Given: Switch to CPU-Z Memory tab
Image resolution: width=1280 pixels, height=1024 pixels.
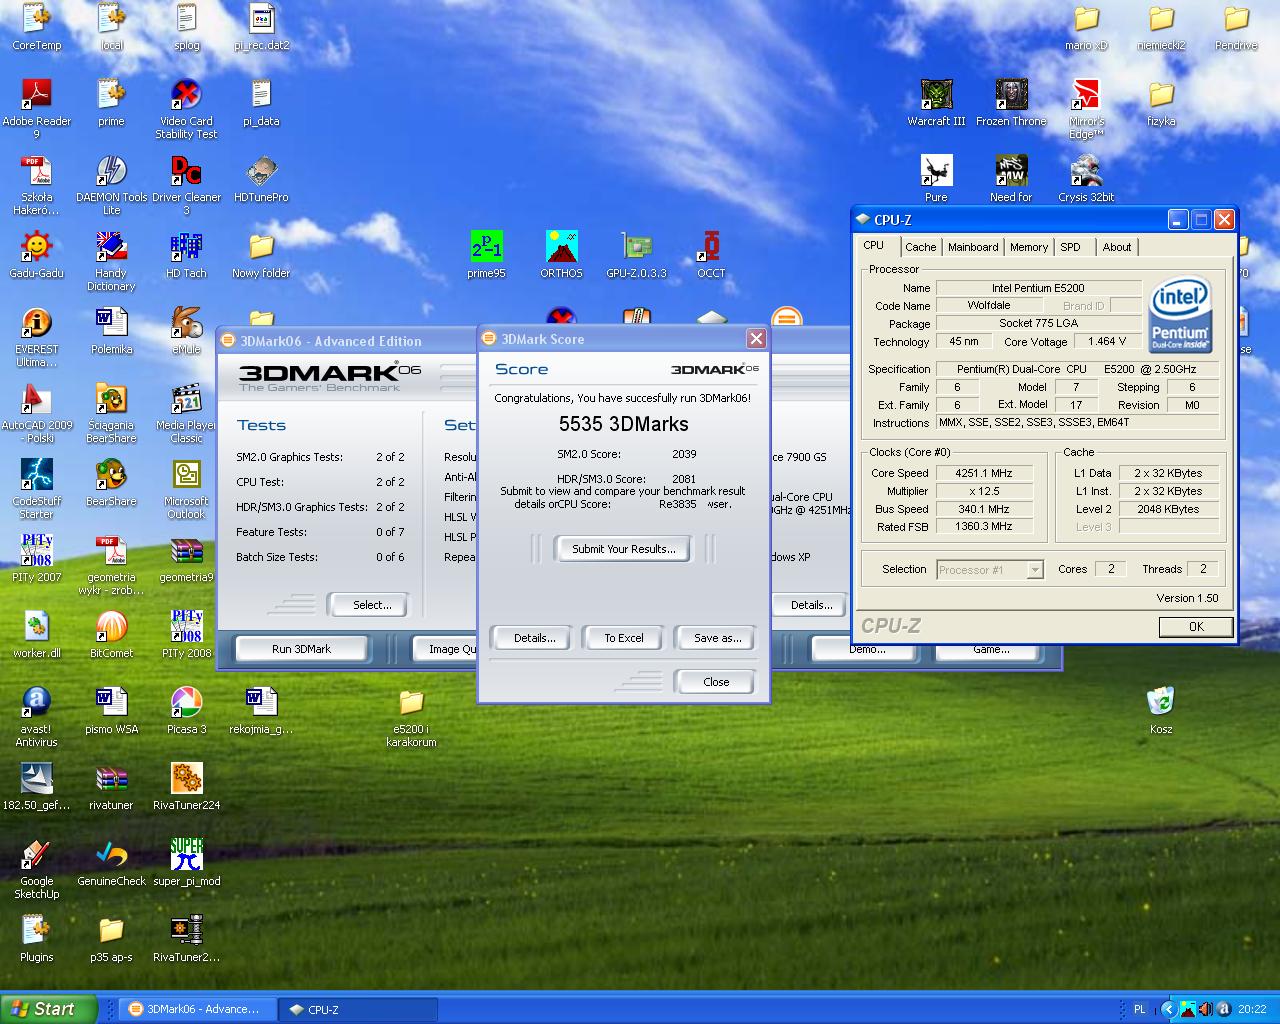Looking at the screenshot, I should [1029, 247].
